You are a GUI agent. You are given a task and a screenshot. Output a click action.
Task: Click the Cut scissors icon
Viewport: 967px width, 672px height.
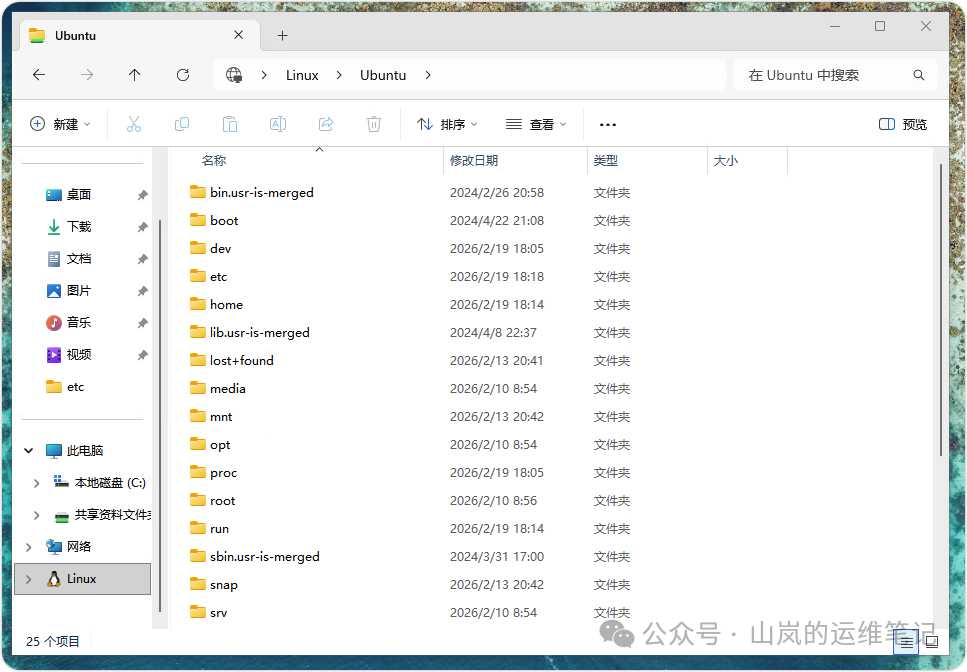[x=134, y=125]
